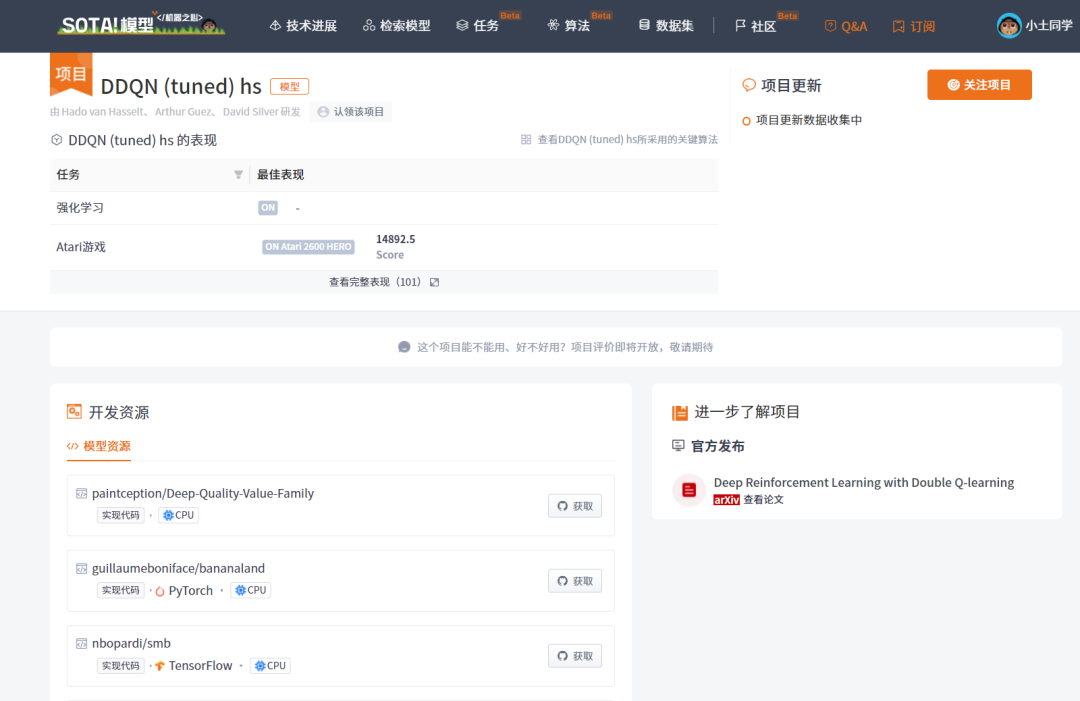Screen dimensions: 1080x701
Task: Click PyTorch icon under bananaland
Action: [x=160, y=591]
